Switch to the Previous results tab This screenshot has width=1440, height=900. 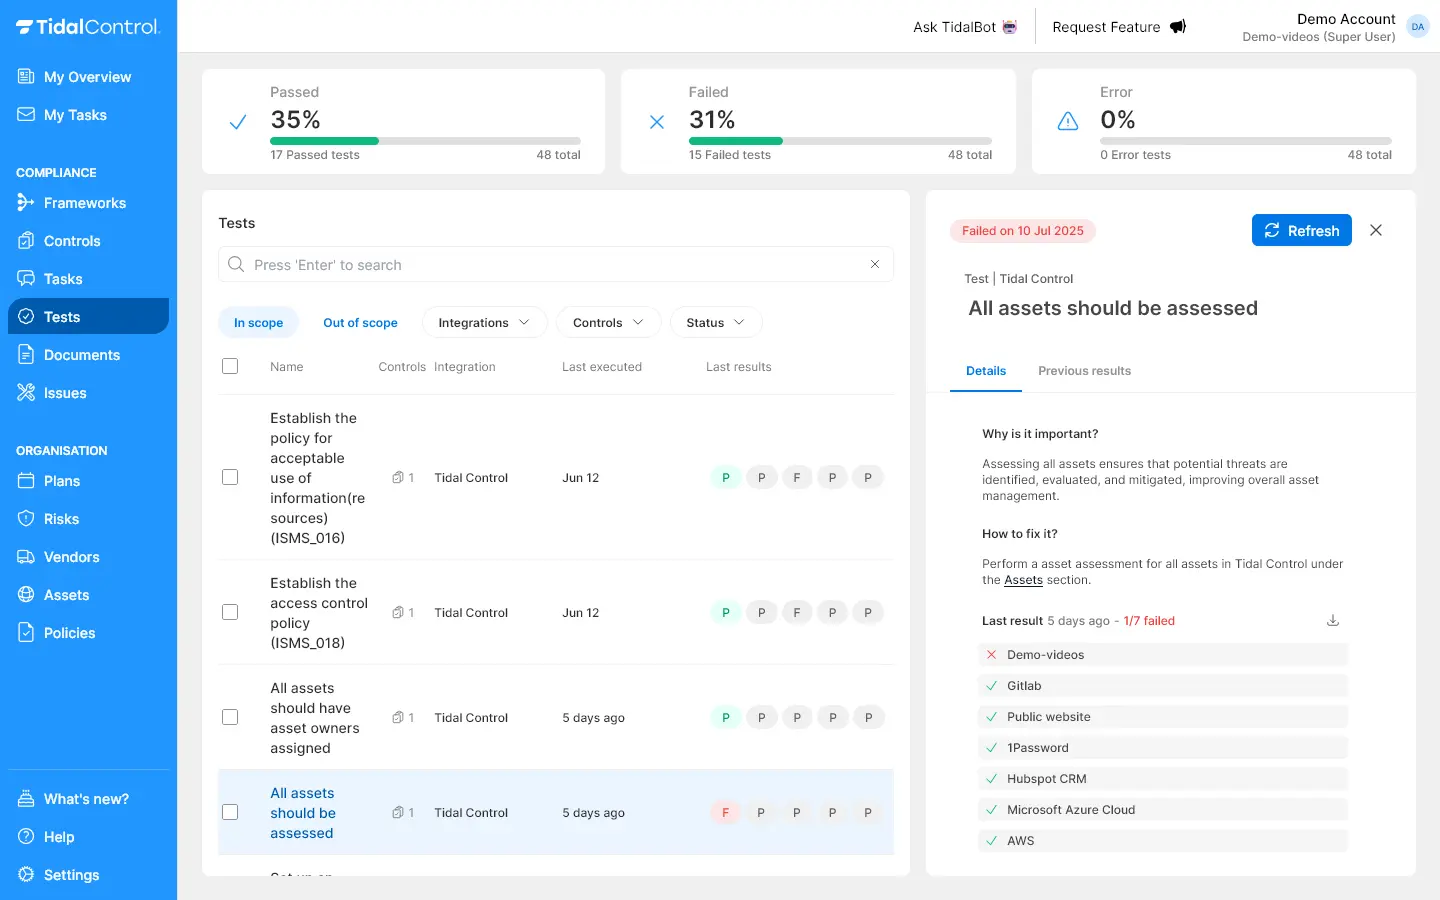pos(1084,371)
